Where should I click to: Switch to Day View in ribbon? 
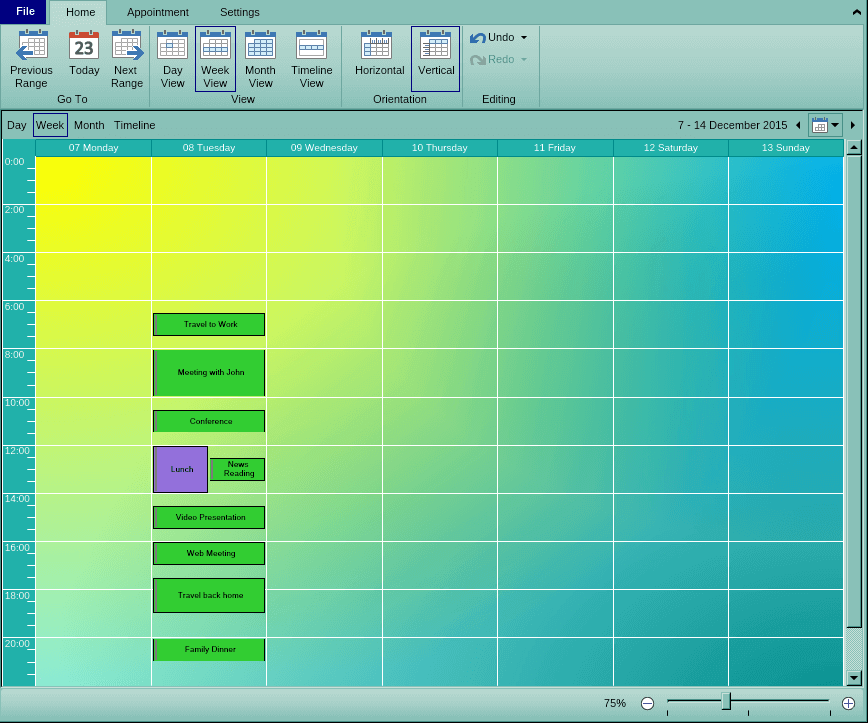point(172,46)
